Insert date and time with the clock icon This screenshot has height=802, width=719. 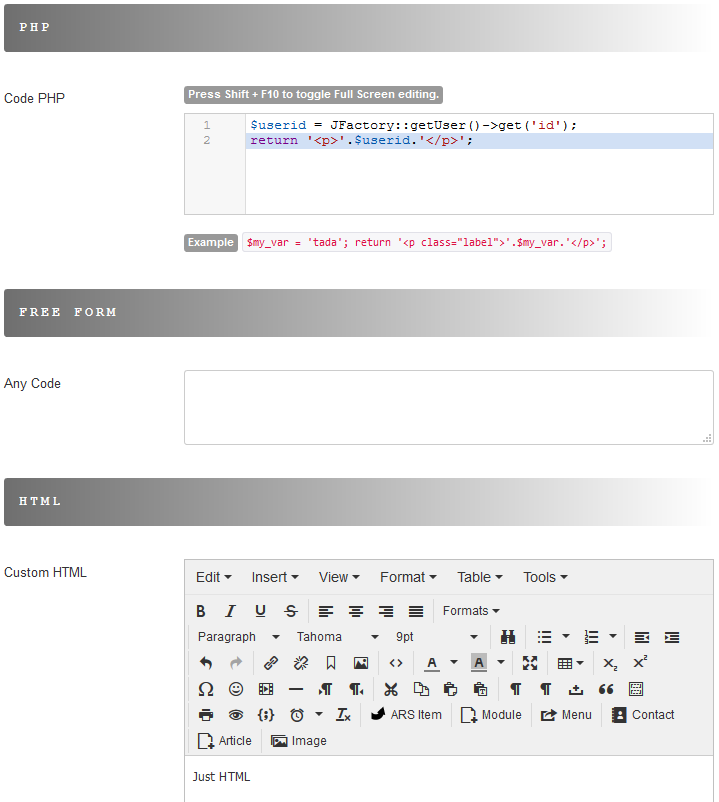pyautogui.click(x=297, y=715)
